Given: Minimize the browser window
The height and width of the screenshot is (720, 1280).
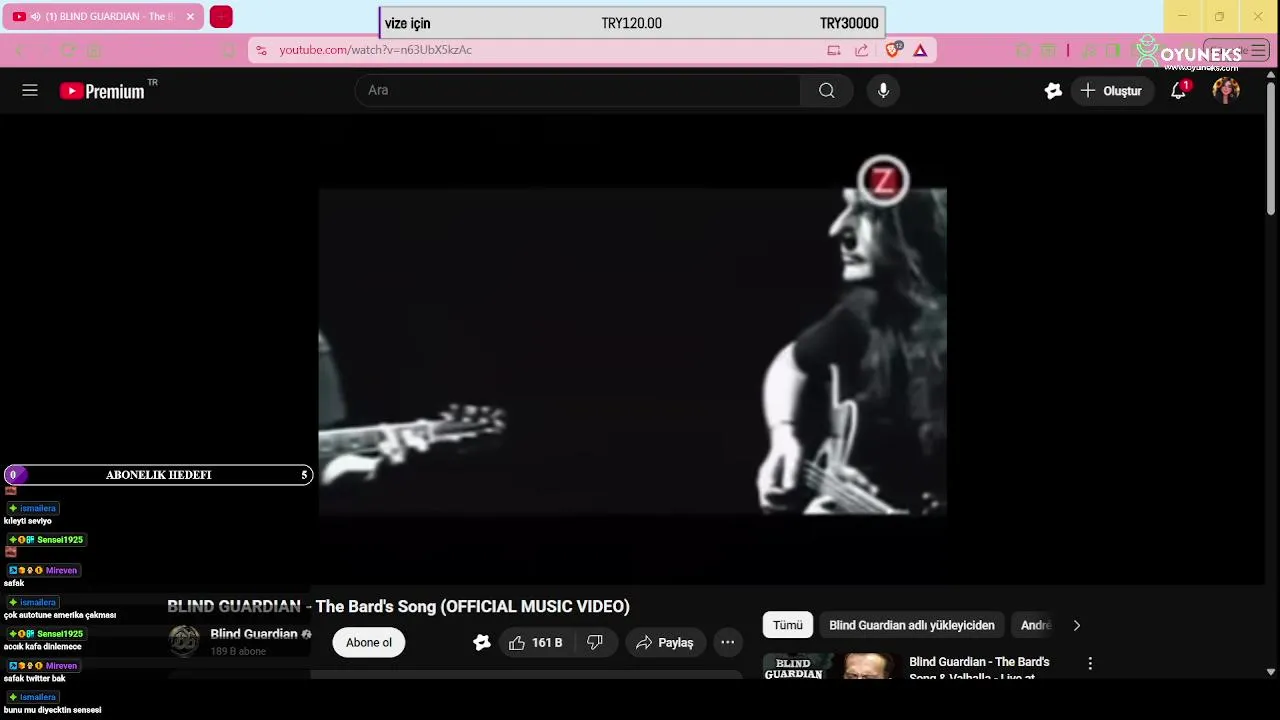Looking at the screenshot, I should pyautogui.click(x=1182, y=16).
